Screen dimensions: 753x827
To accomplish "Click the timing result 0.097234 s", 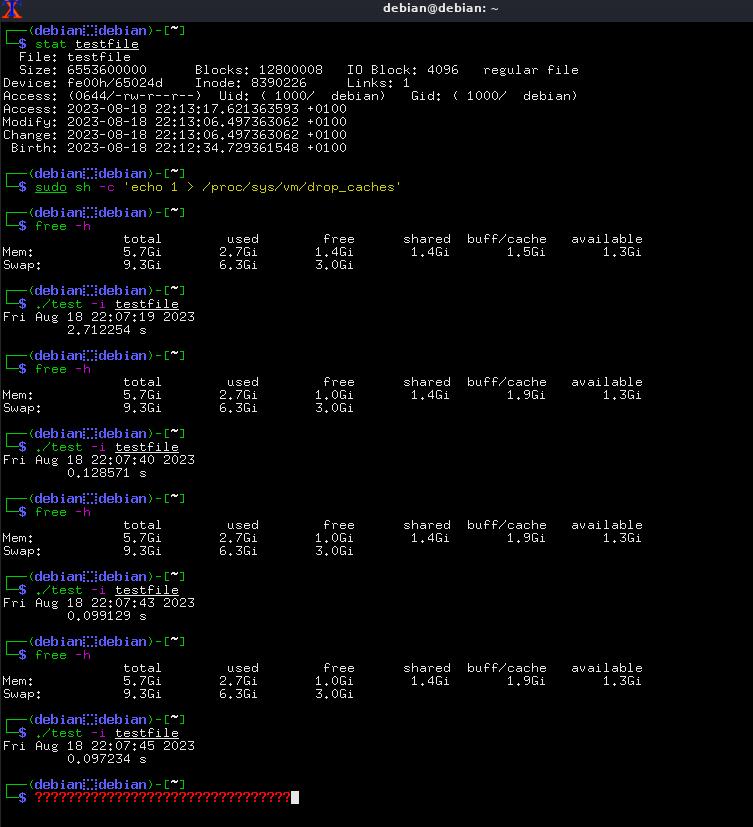I will click(x=107, y=759).
